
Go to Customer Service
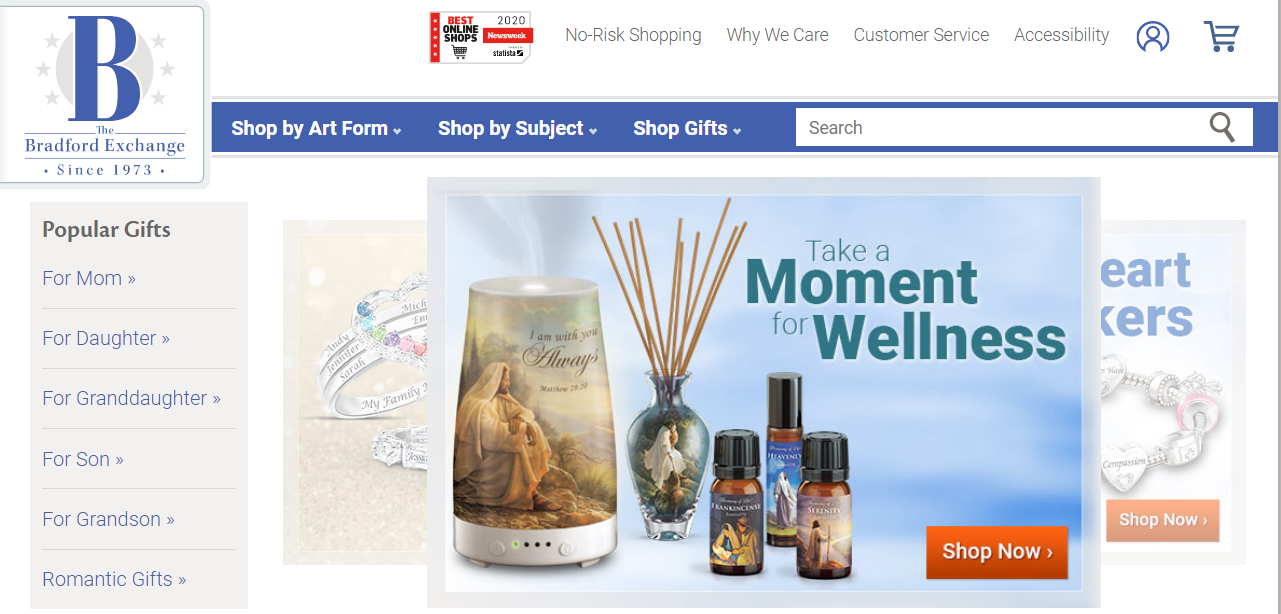pyautogui.click(x=921, y=35)
